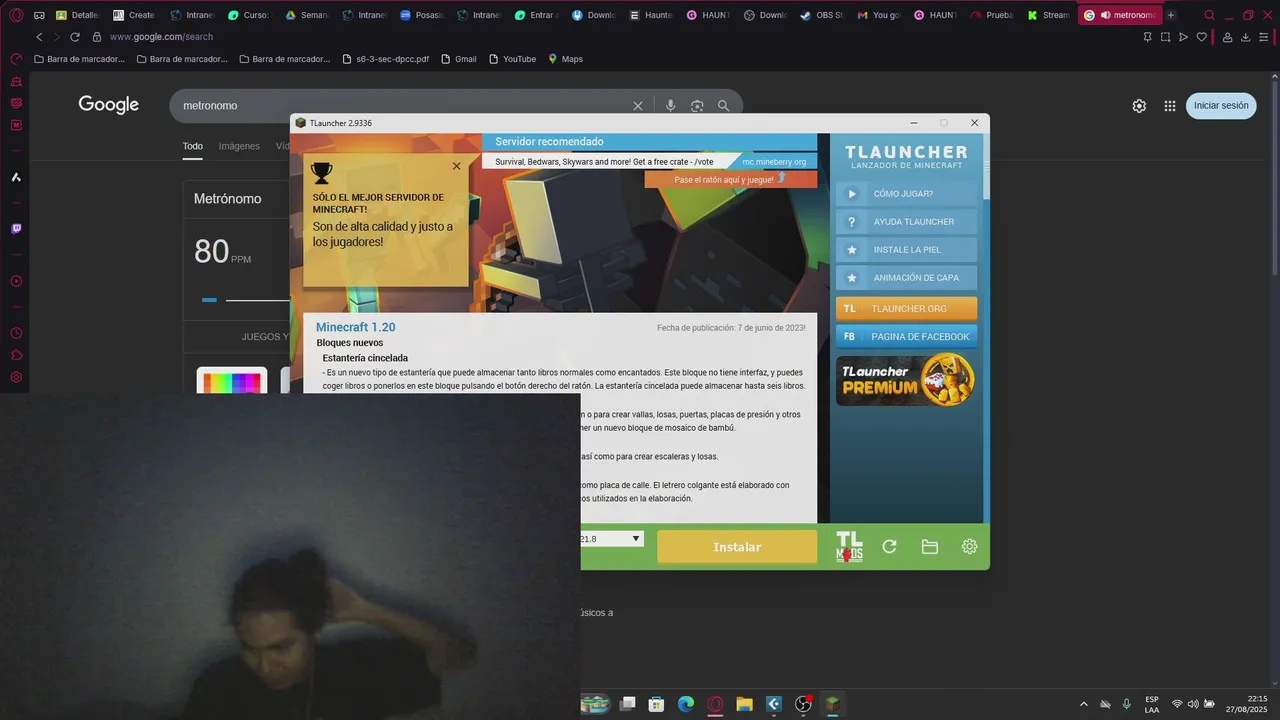Viewport: 1280px width, 720px height.
Task: Switch to the Todo results tab
Action: pyautogui.click(x=192, y=146)
